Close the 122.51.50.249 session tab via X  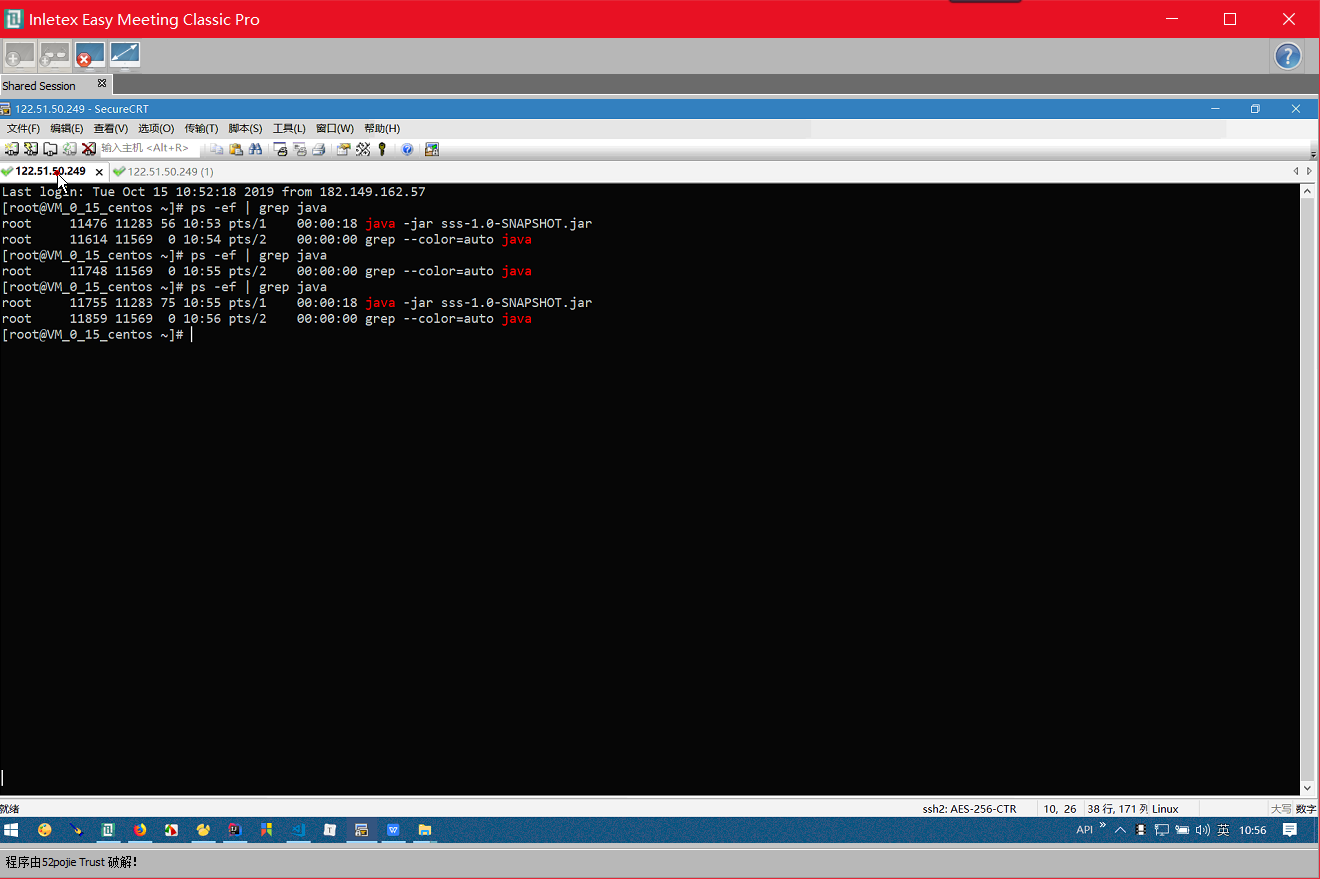coord(99,172)
